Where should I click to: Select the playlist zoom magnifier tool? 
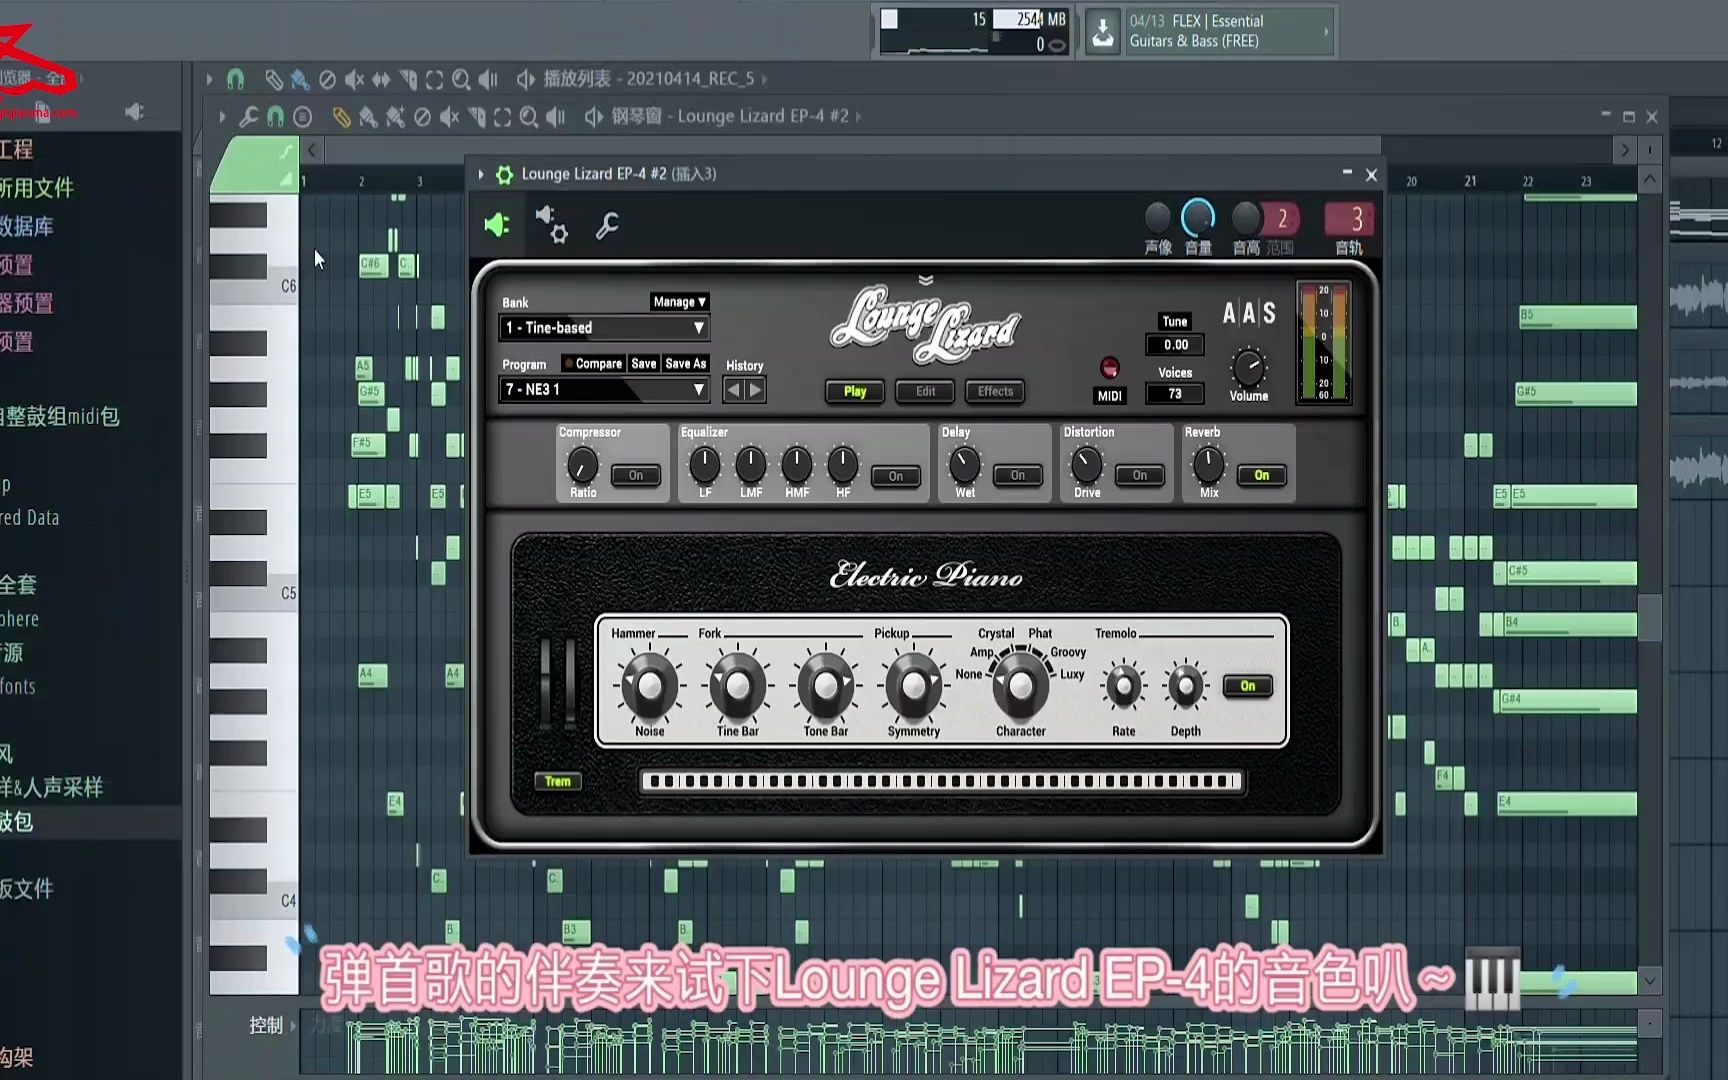(x=461, y=78)
